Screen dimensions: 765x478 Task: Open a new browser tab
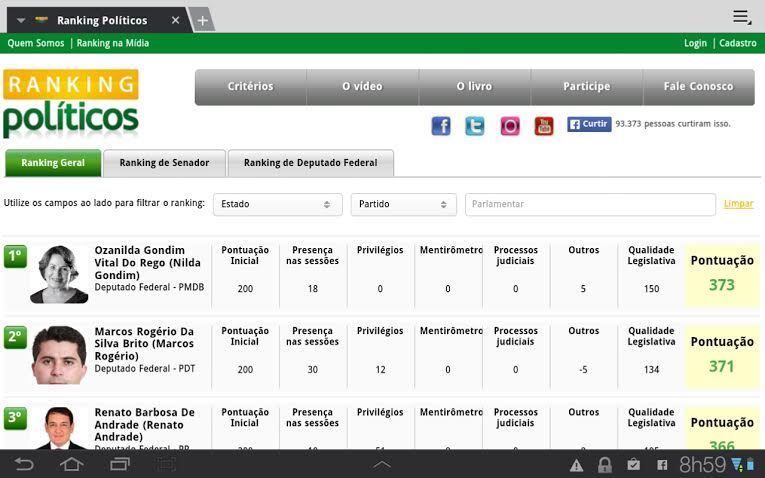pyautogui.click(x=201, y=21)
